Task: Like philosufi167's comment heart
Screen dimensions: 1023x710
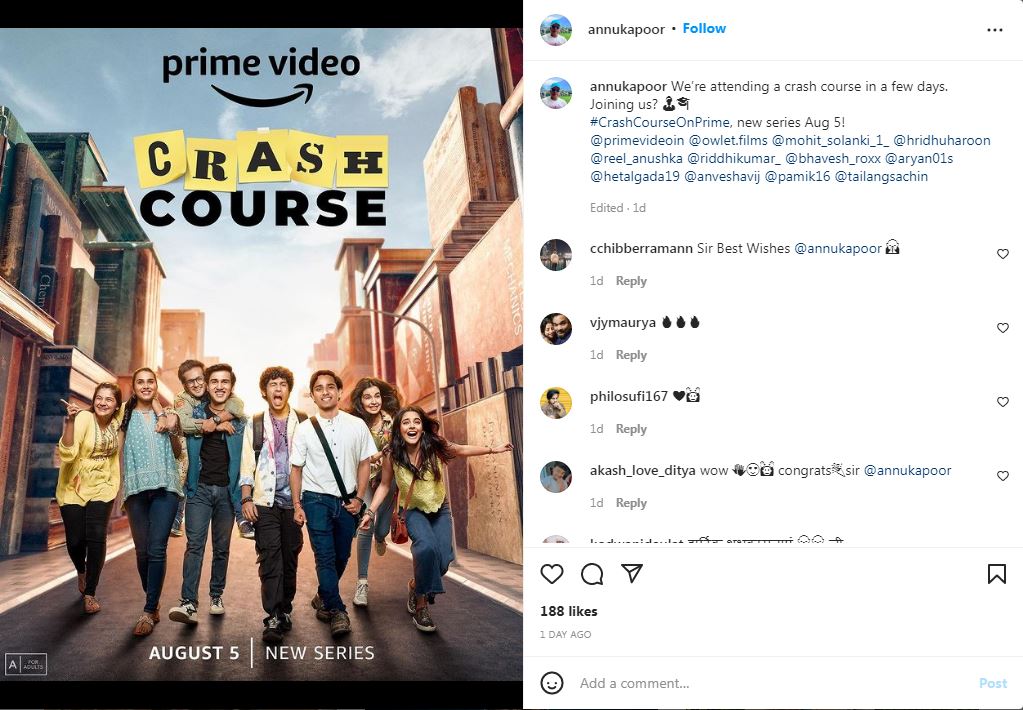Action: point(1003,402)
